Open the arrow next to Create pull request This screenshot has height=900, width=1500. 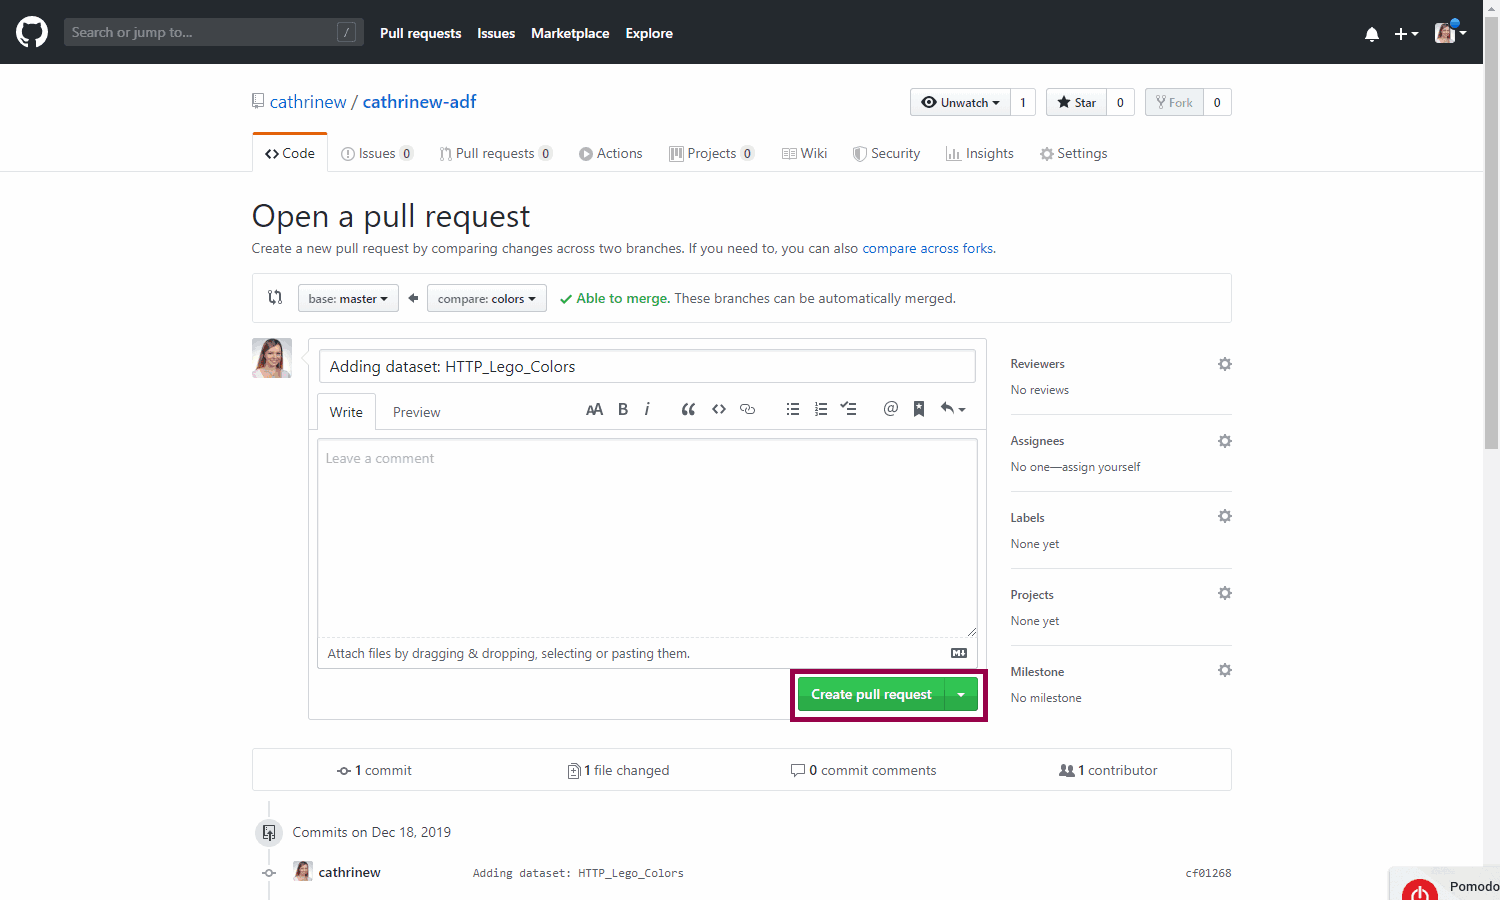coord(961,695)
